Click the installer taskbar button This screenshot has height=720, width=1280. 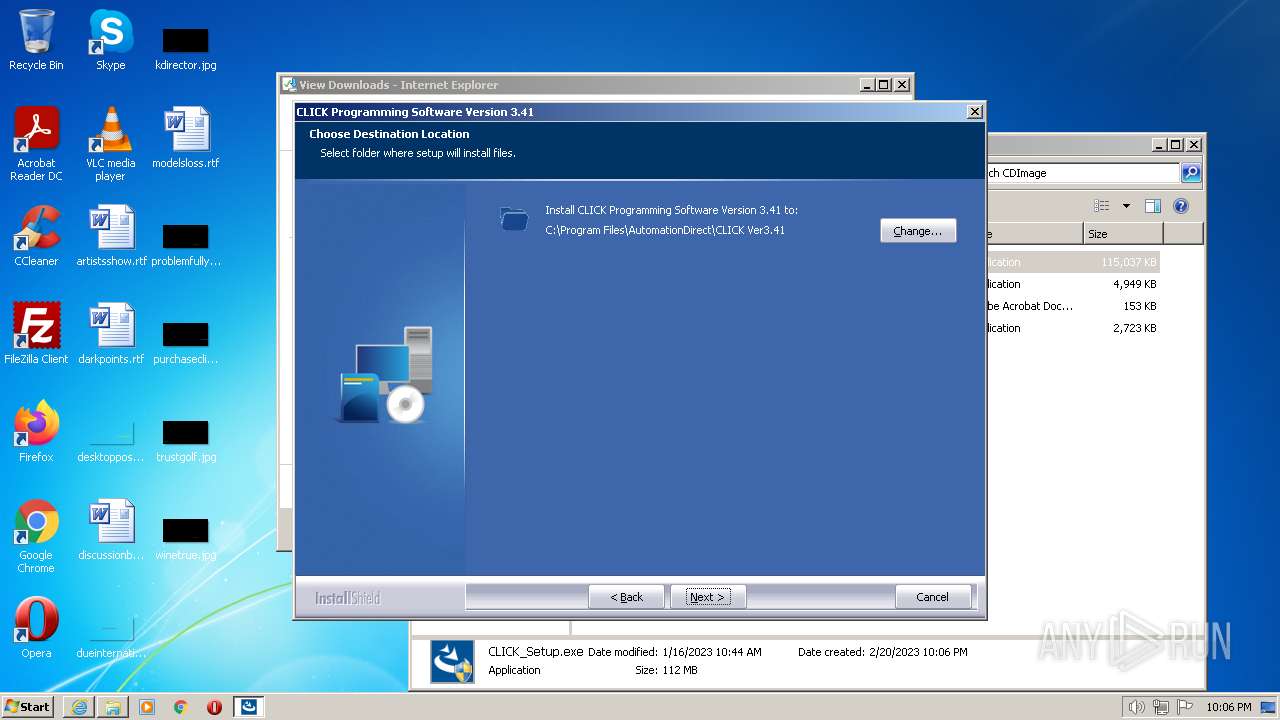[248, 707]
